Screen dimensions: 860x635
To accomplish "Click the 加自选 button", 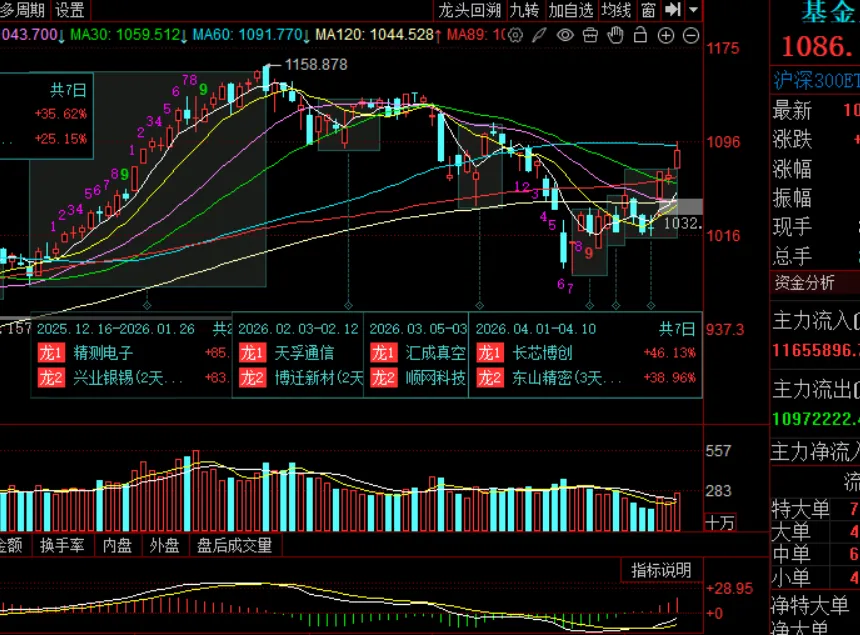I will (x=571, y=10).
